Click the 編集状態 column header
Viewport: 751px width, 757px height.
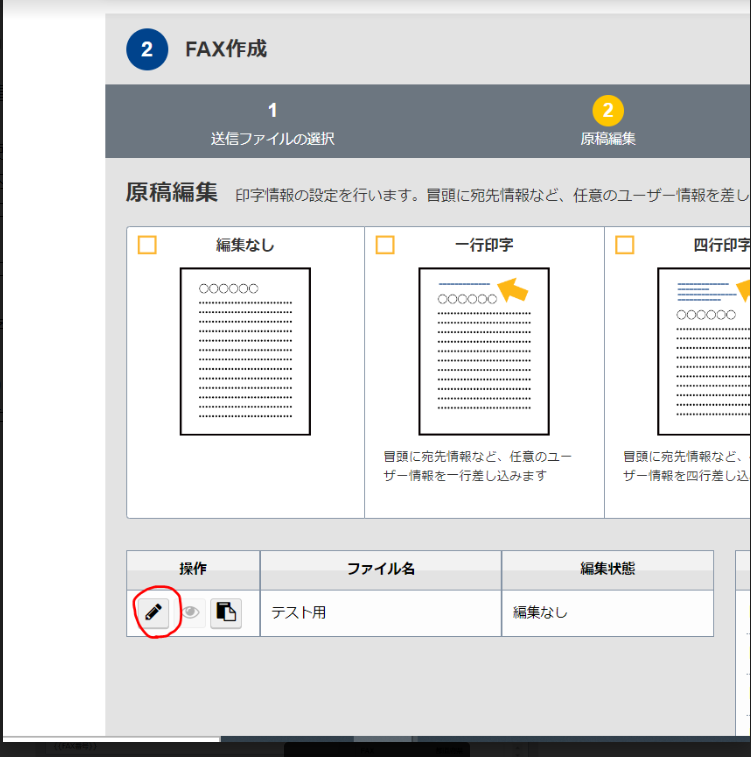pos(608,570)
